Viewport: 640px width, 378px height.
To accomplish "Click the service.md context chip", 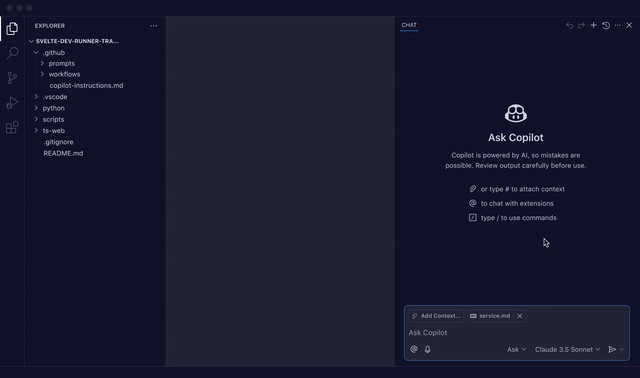I will pos(490,316).
